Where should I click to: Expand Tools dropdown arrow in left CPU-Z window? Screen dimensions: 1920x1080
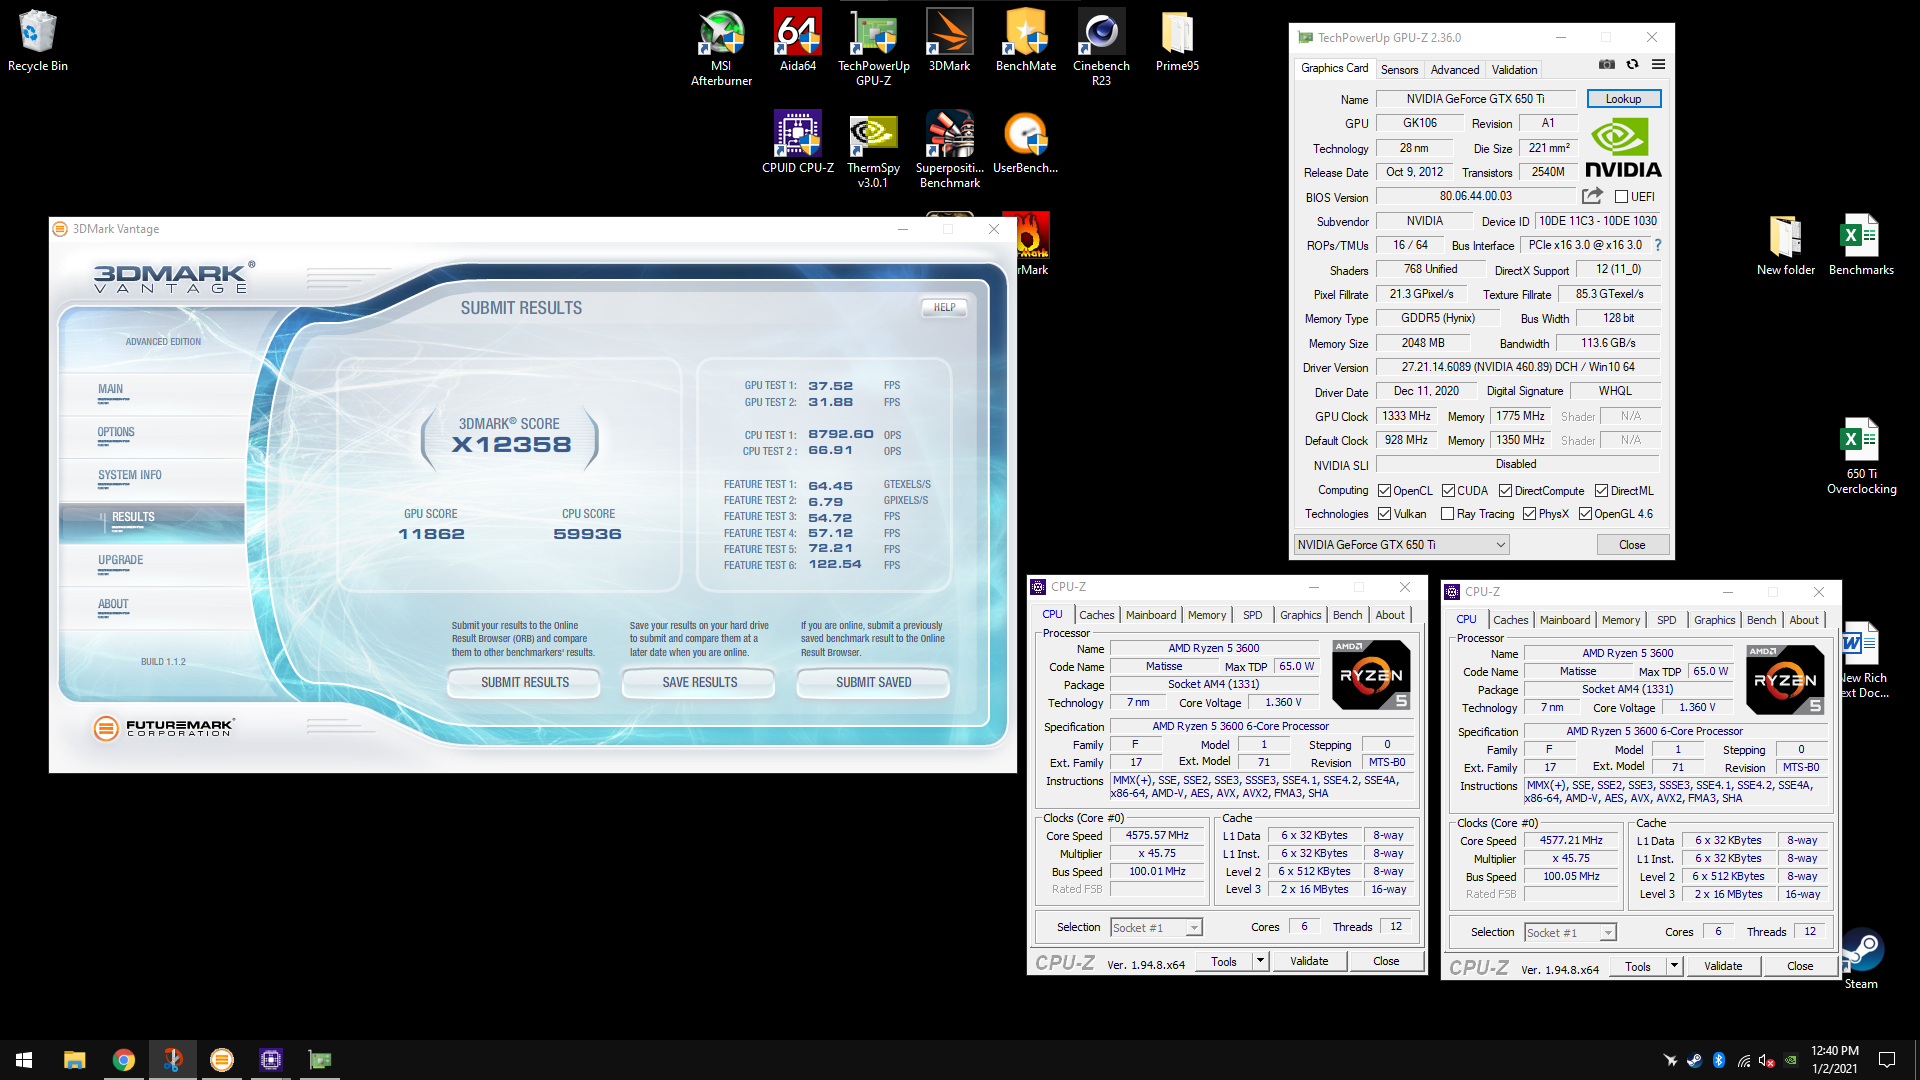1260,961
